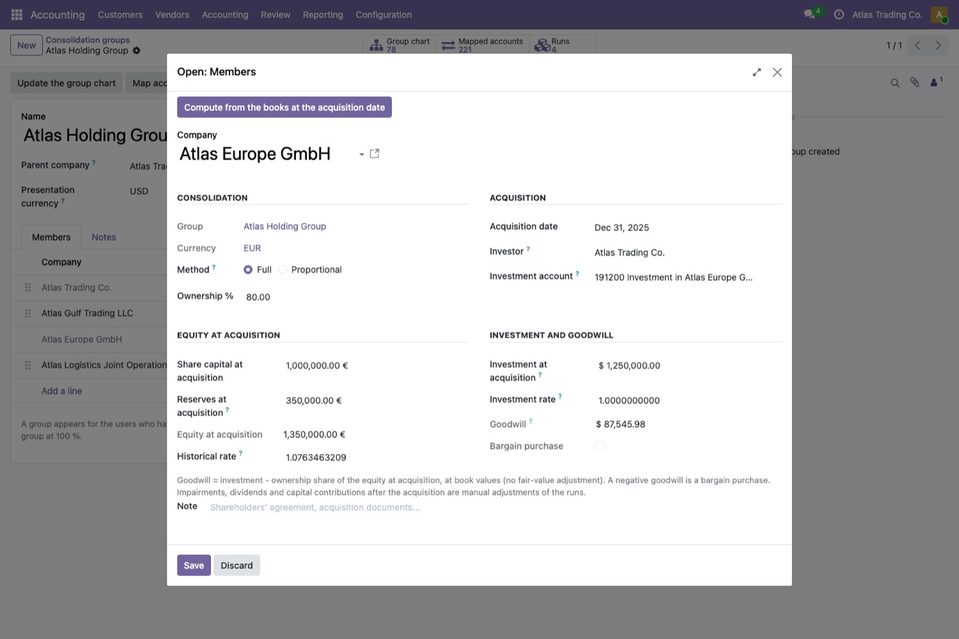
Task: Open the Atlas Trading Co. company switcher
Action: point(887,15)
